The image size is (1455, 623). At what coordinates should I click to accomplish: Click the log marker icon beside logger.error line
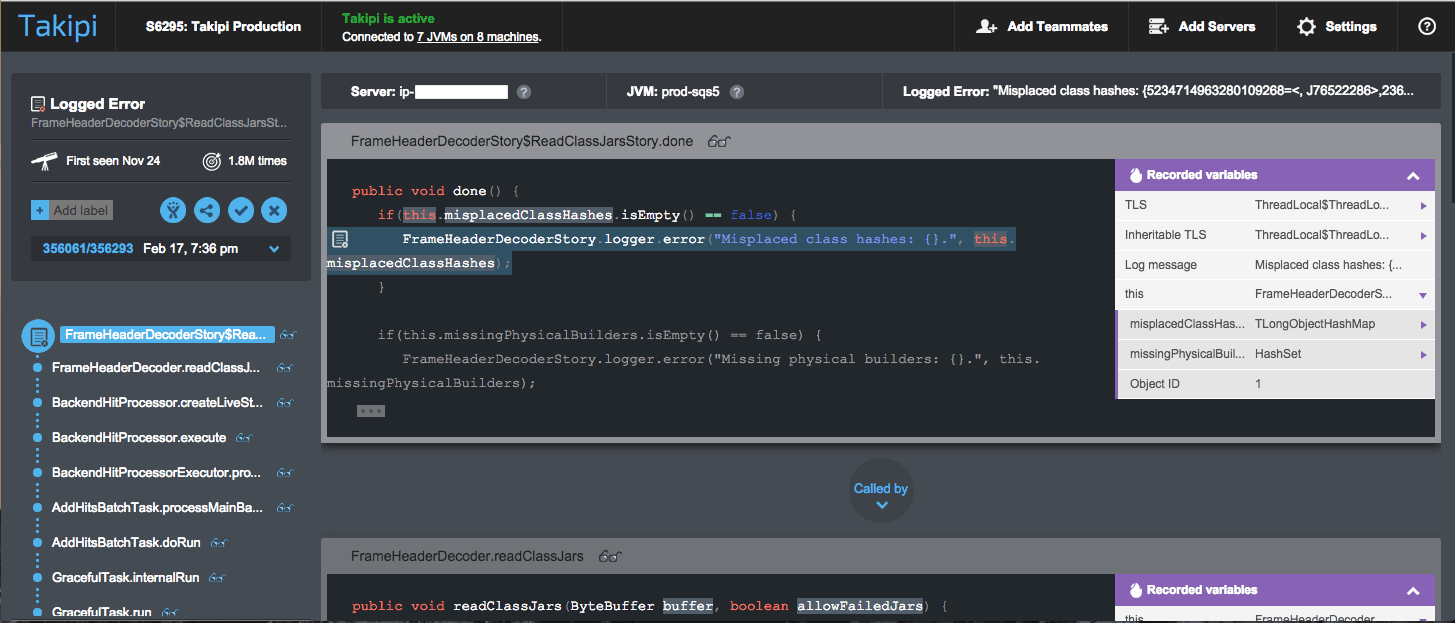[x=340, y=239]
